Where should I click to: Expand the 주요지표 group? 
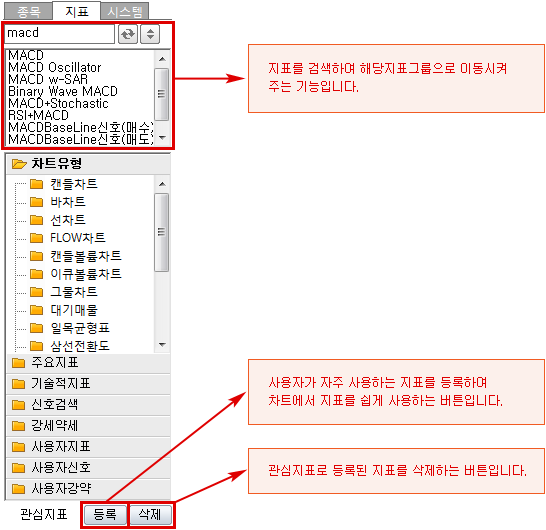click(88, 363)
